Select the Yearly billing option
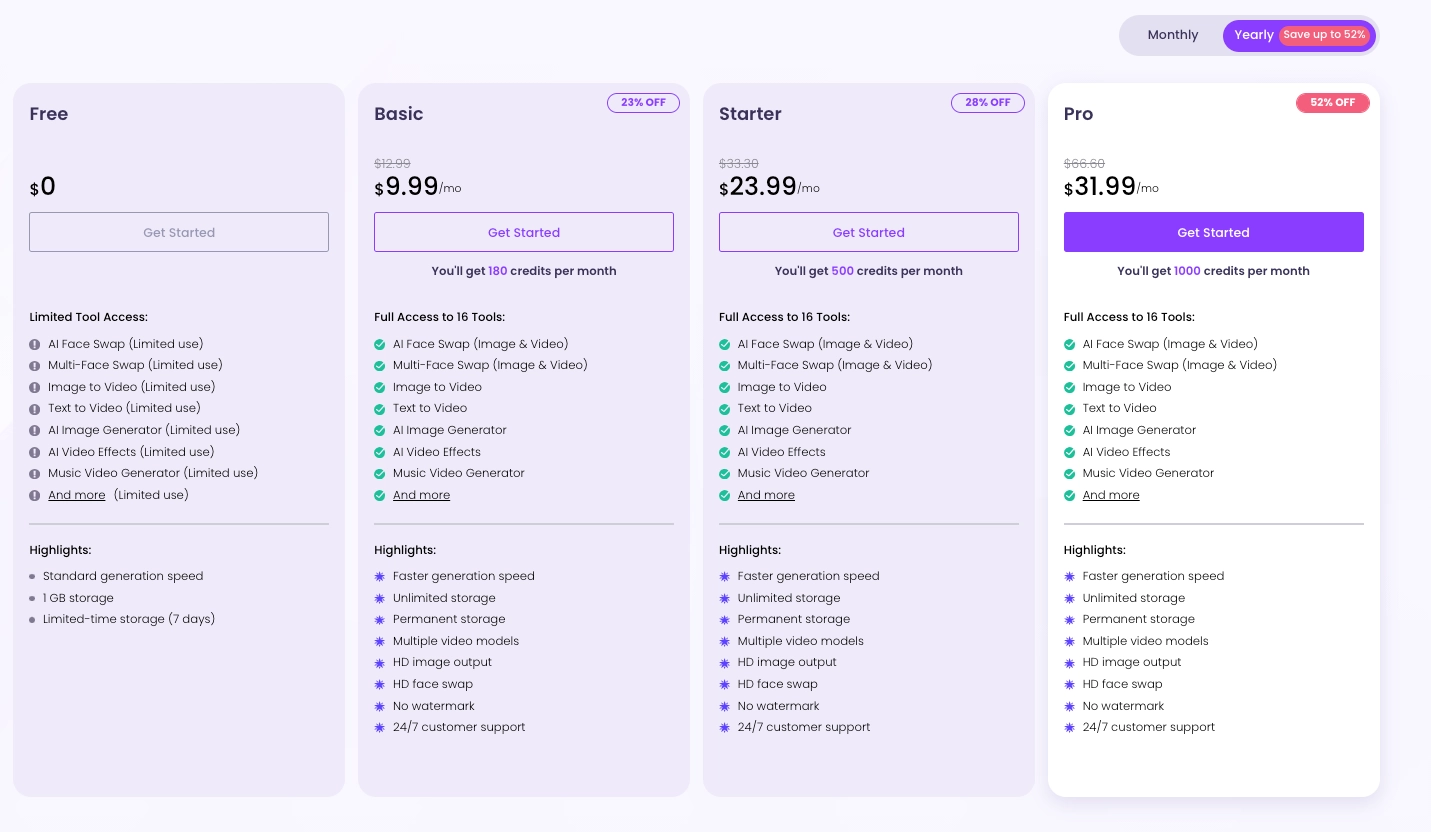The height and width of the screenshot is (832, 1431). coord(1254,35)
